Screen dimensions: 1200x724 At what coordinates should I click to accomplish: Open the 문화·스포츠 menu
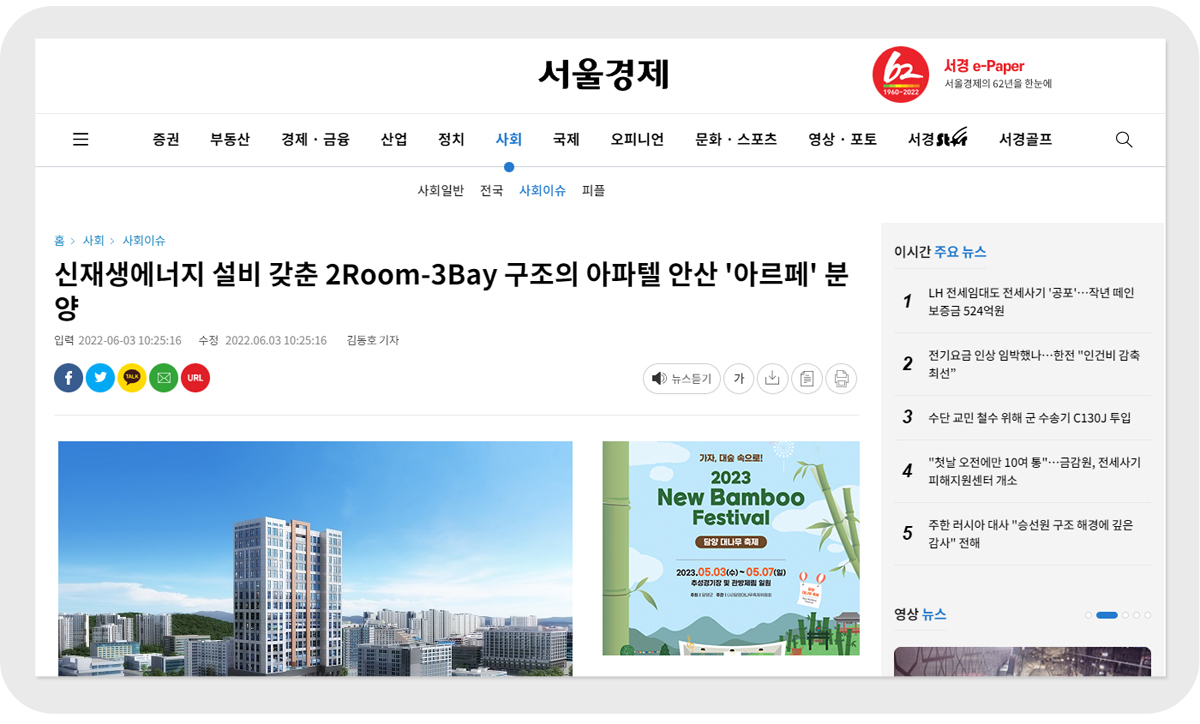(x=736, y=140)
